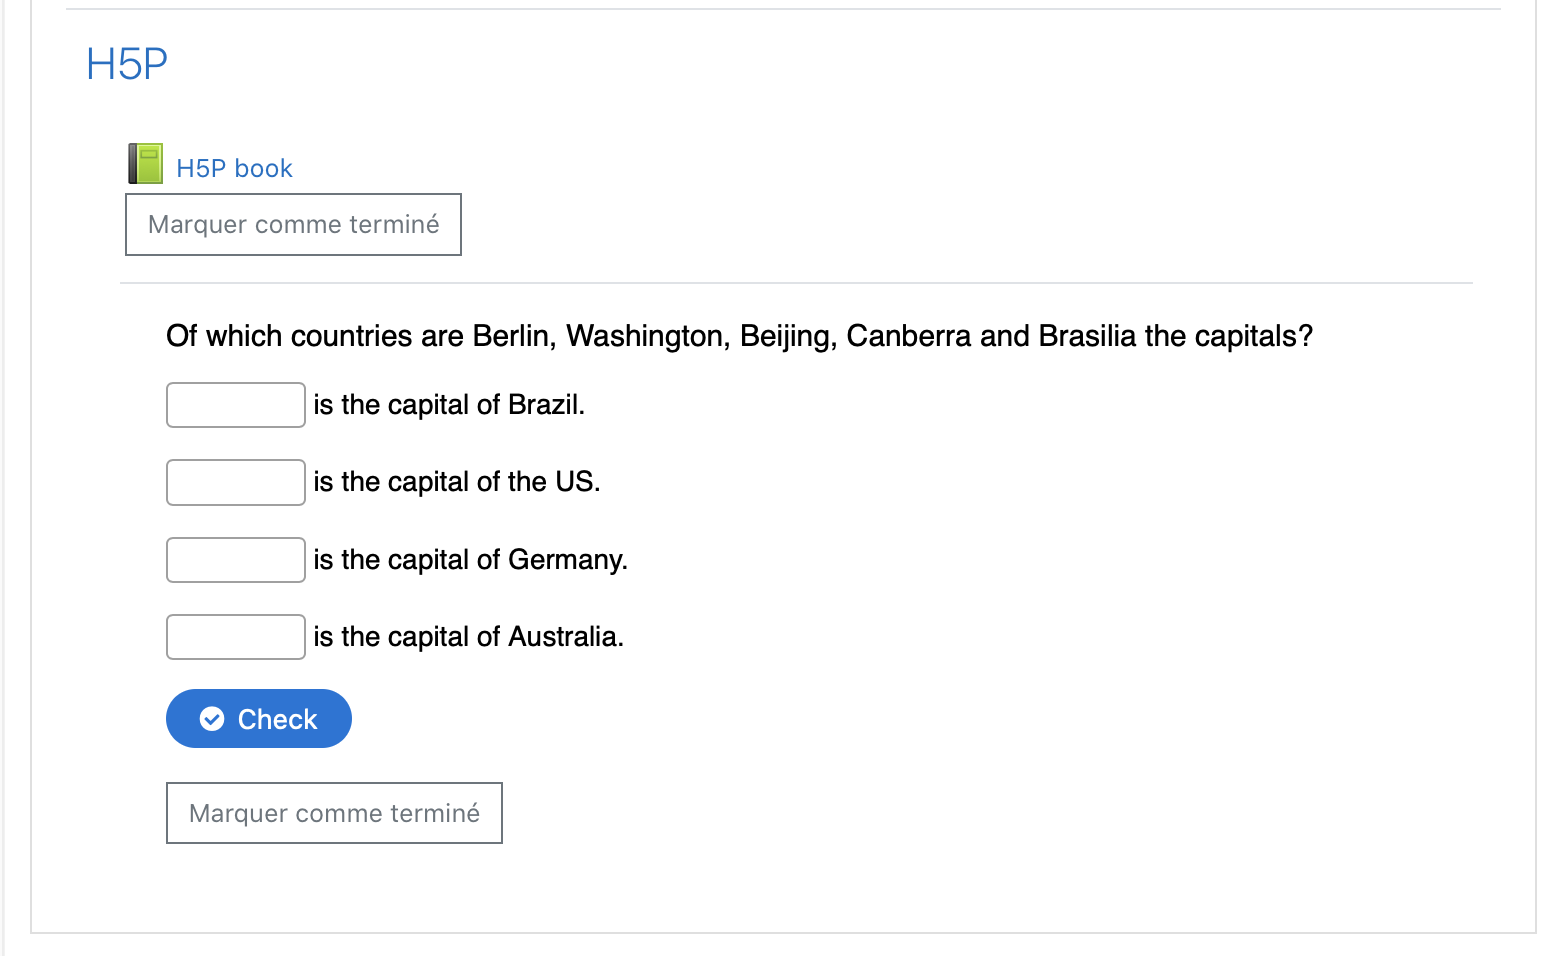Click the upper Marquer comme terminé button
1550x956 pixels.
pos(293,224)
